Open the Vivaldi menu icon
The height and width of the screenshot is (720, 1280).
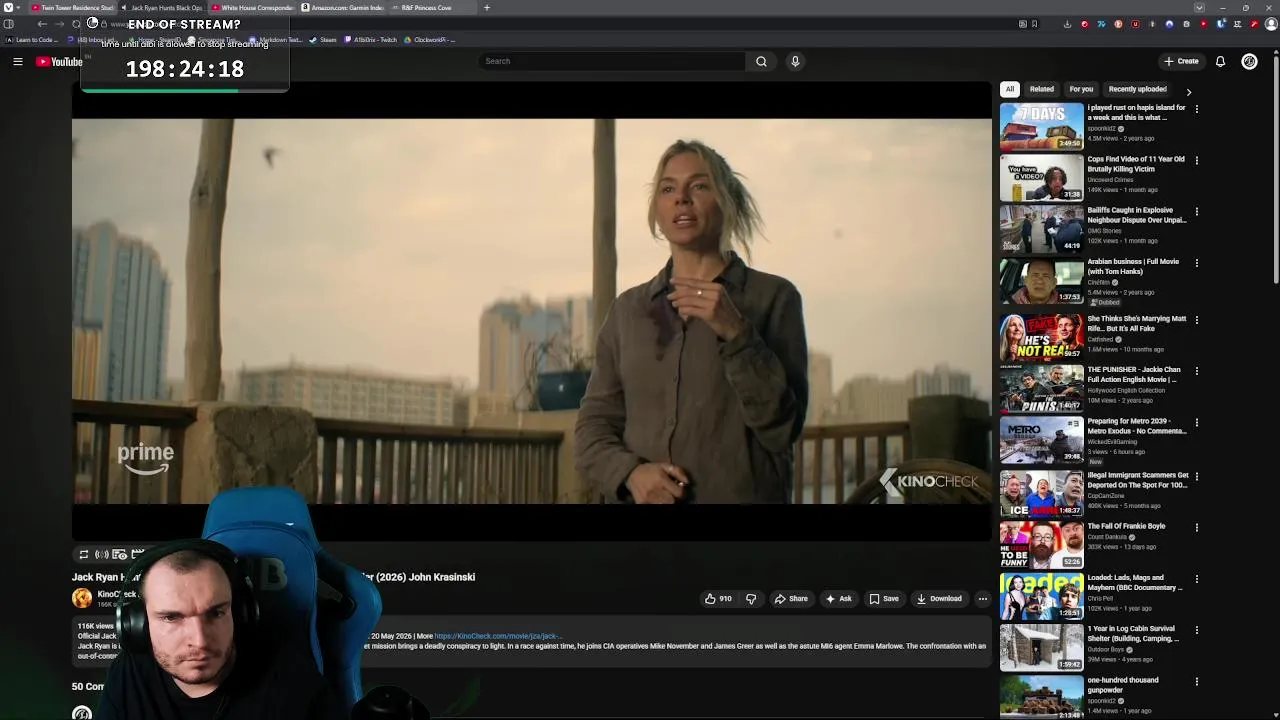tap(8, 8)
